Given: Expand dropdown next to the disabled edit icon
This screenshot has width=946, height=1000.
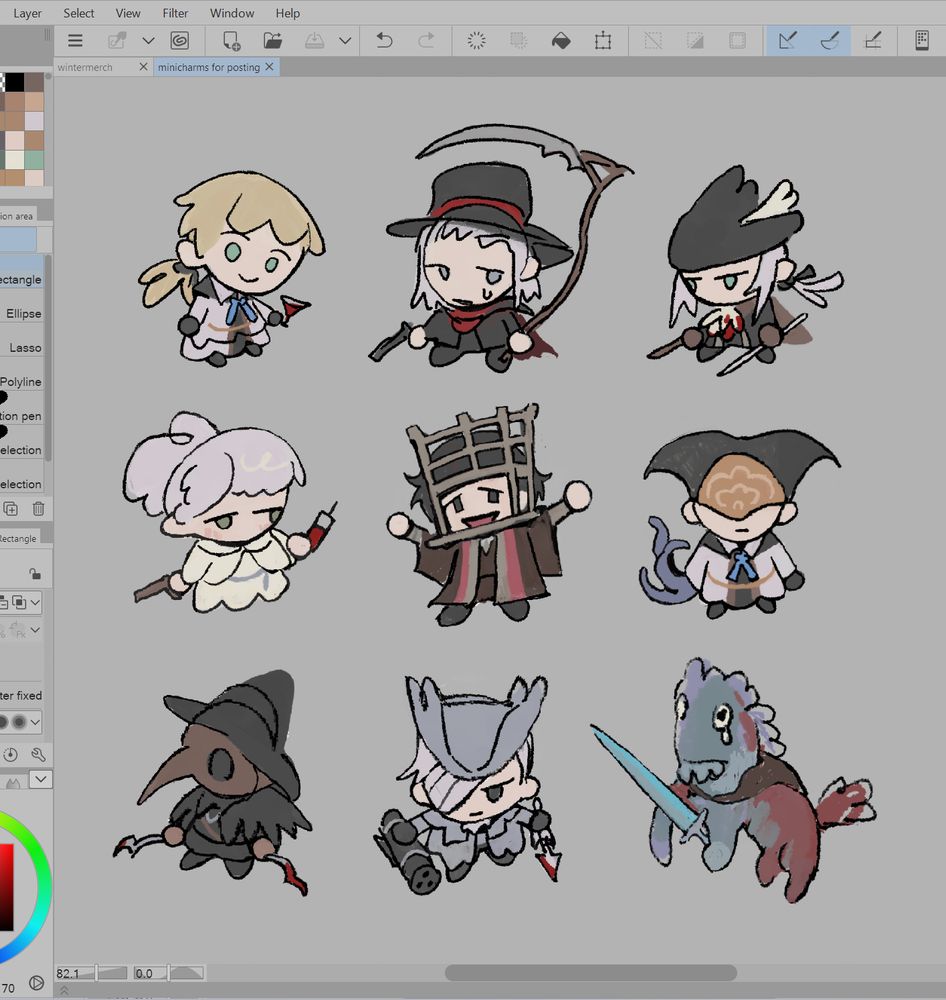Looking at the screenshot, I should tap(148, 41).
